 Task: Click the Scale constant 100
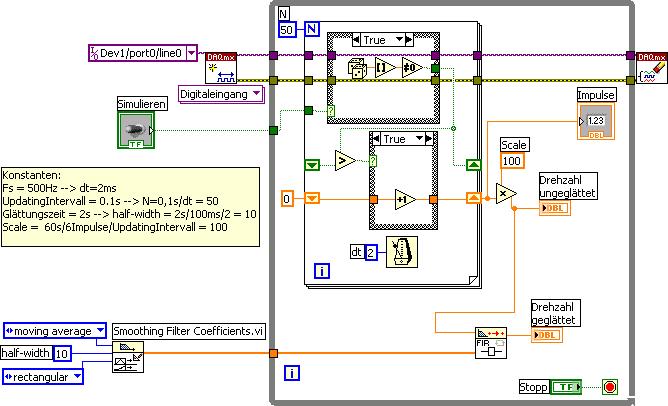512,161
